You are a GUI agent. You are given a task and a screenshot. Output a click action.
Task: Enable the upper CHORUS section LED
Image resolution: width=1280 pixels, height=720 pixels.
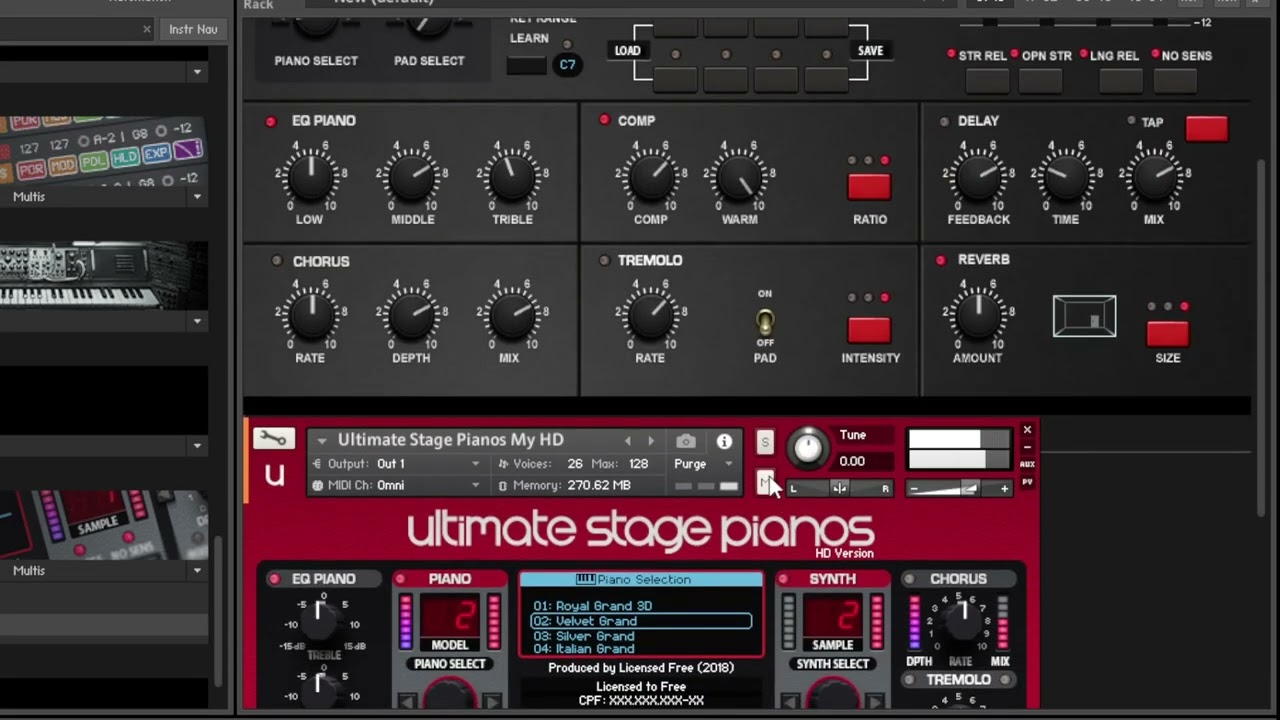277,261
